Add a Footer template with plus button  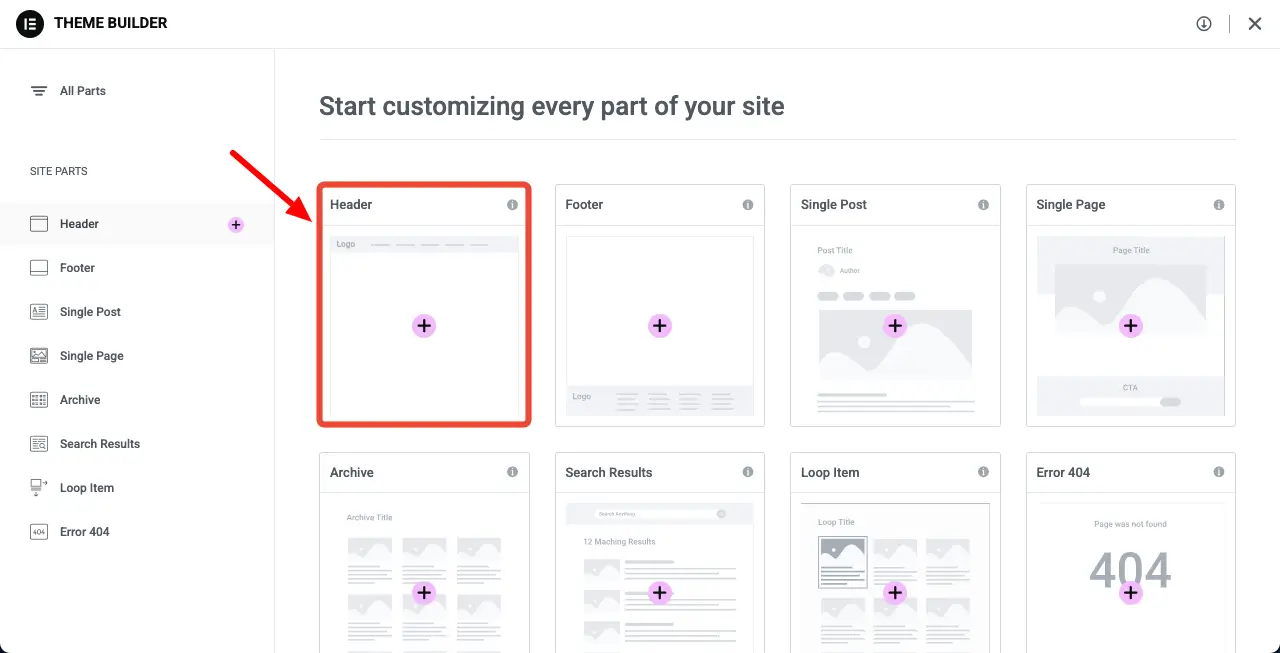point(659,326)
